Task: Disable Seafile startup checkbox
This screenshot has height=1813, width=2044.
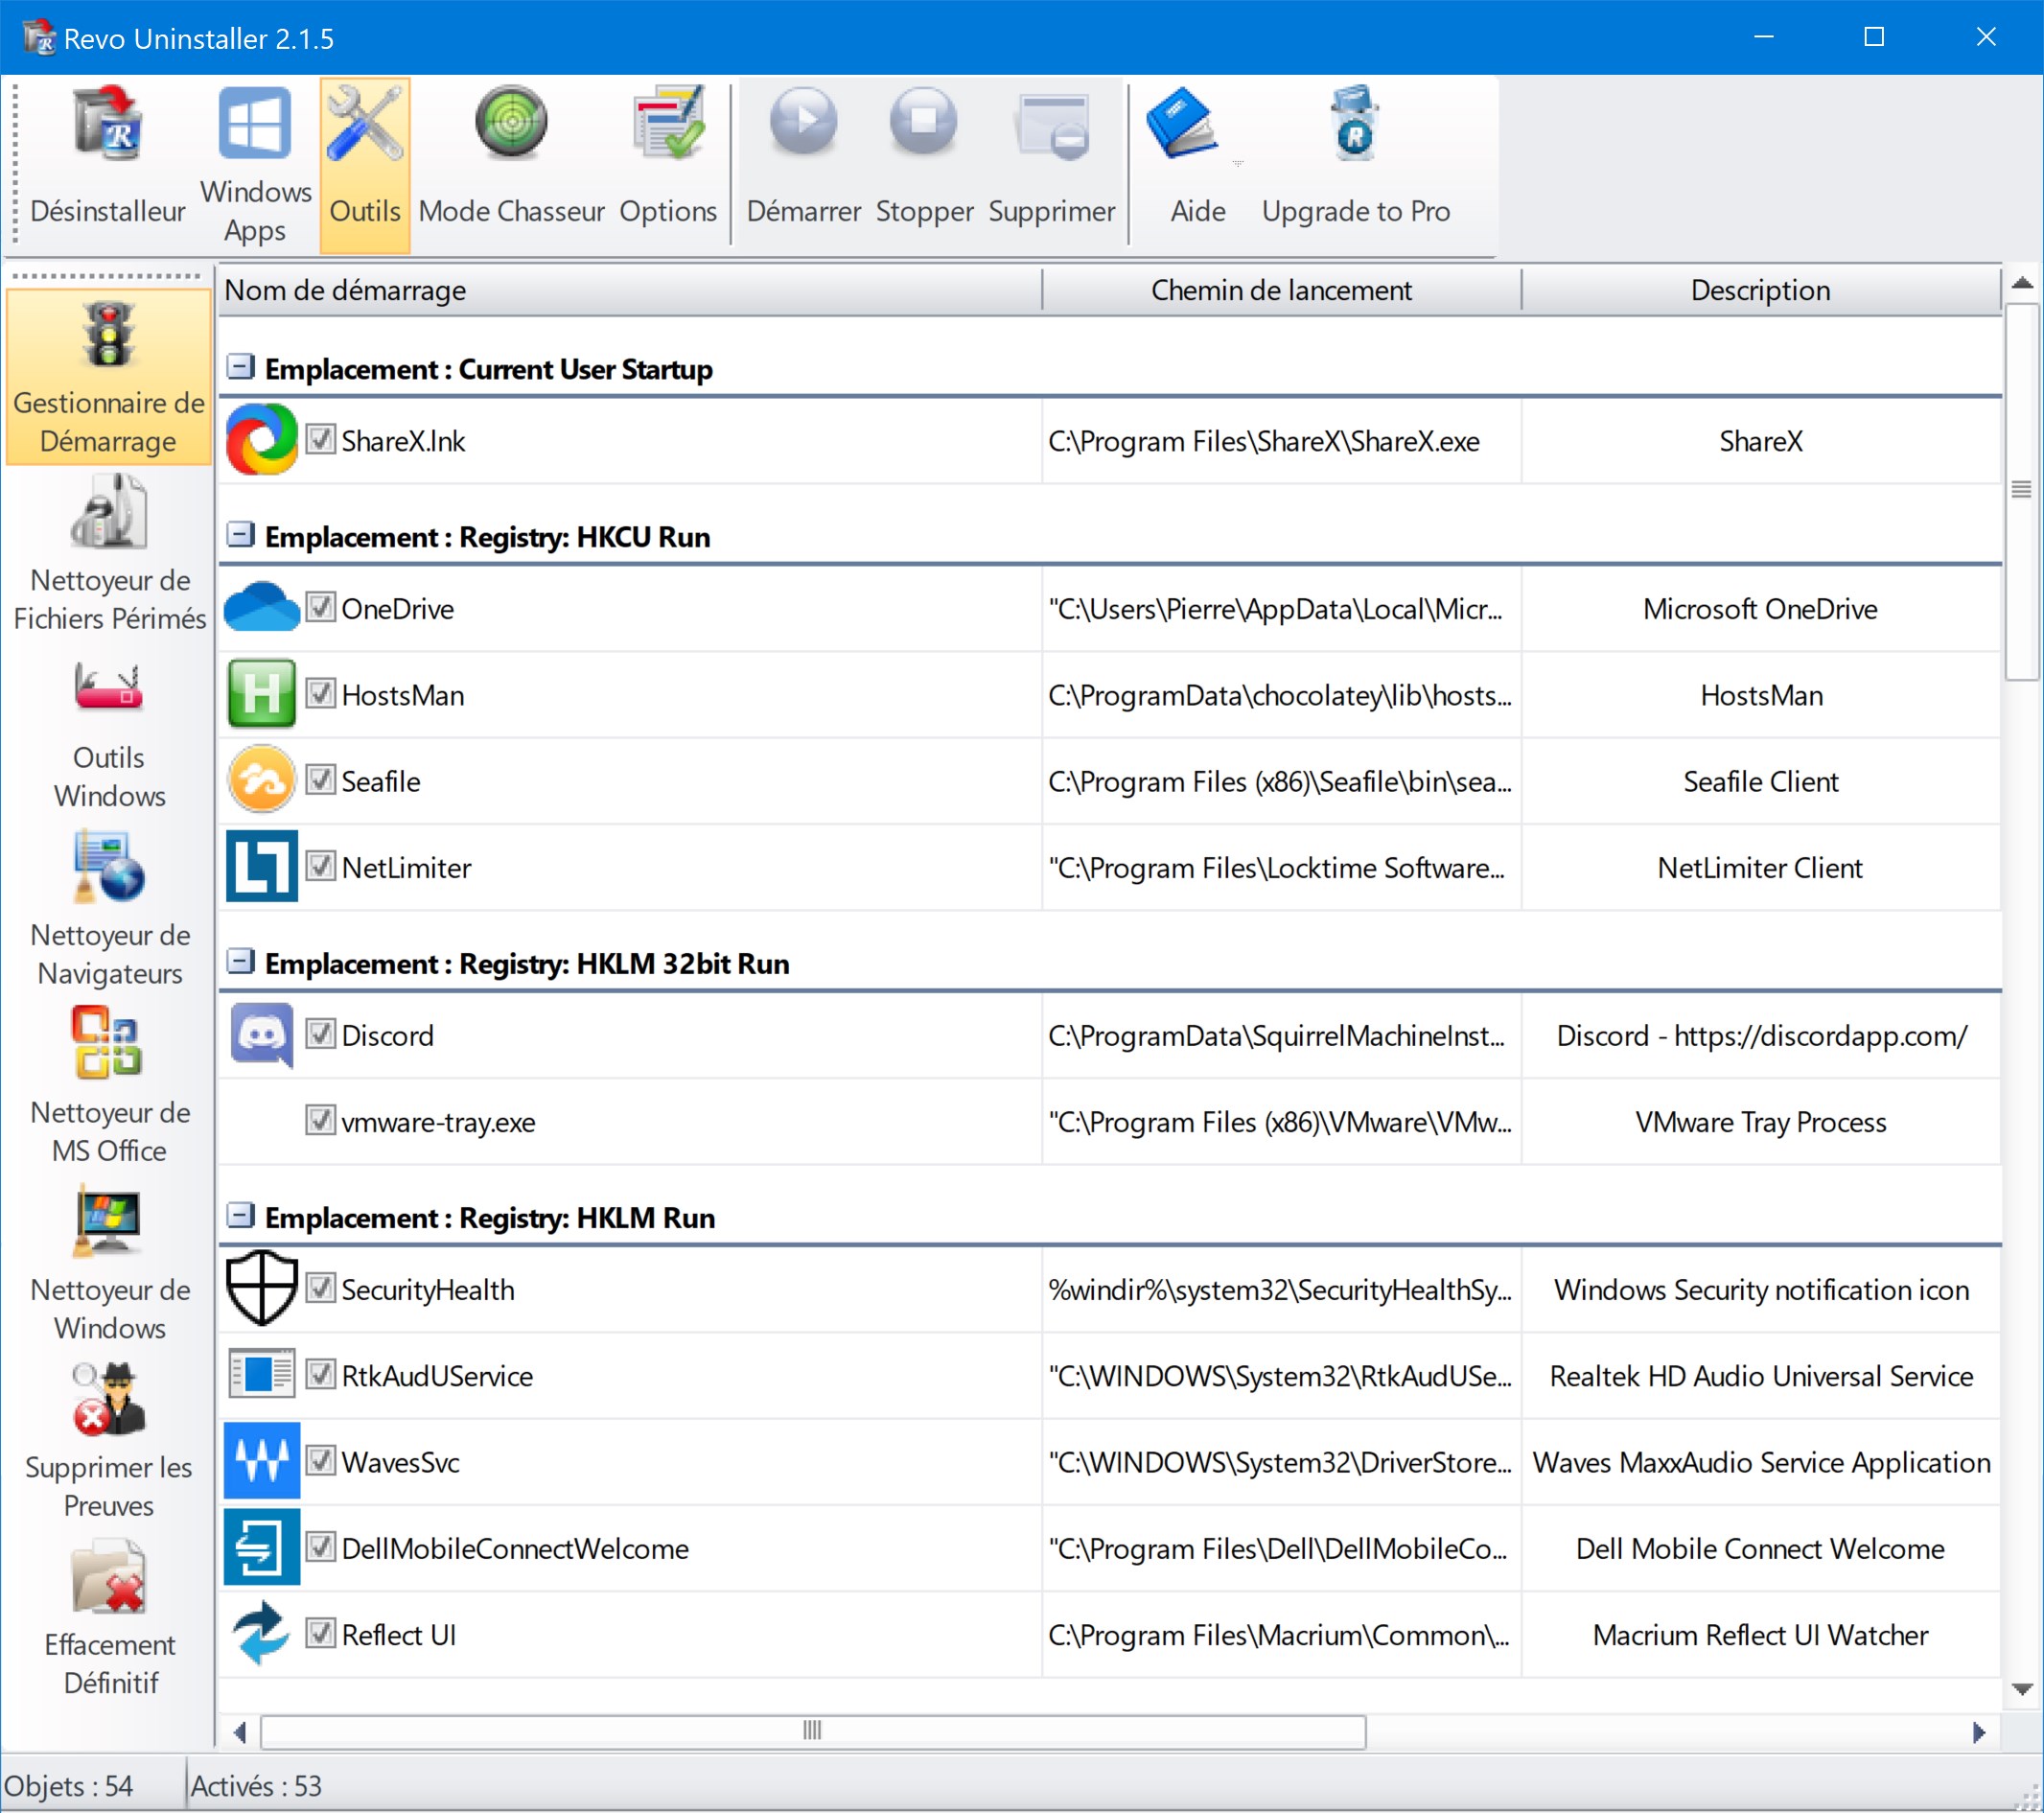Action: click(x=320, y=779)
